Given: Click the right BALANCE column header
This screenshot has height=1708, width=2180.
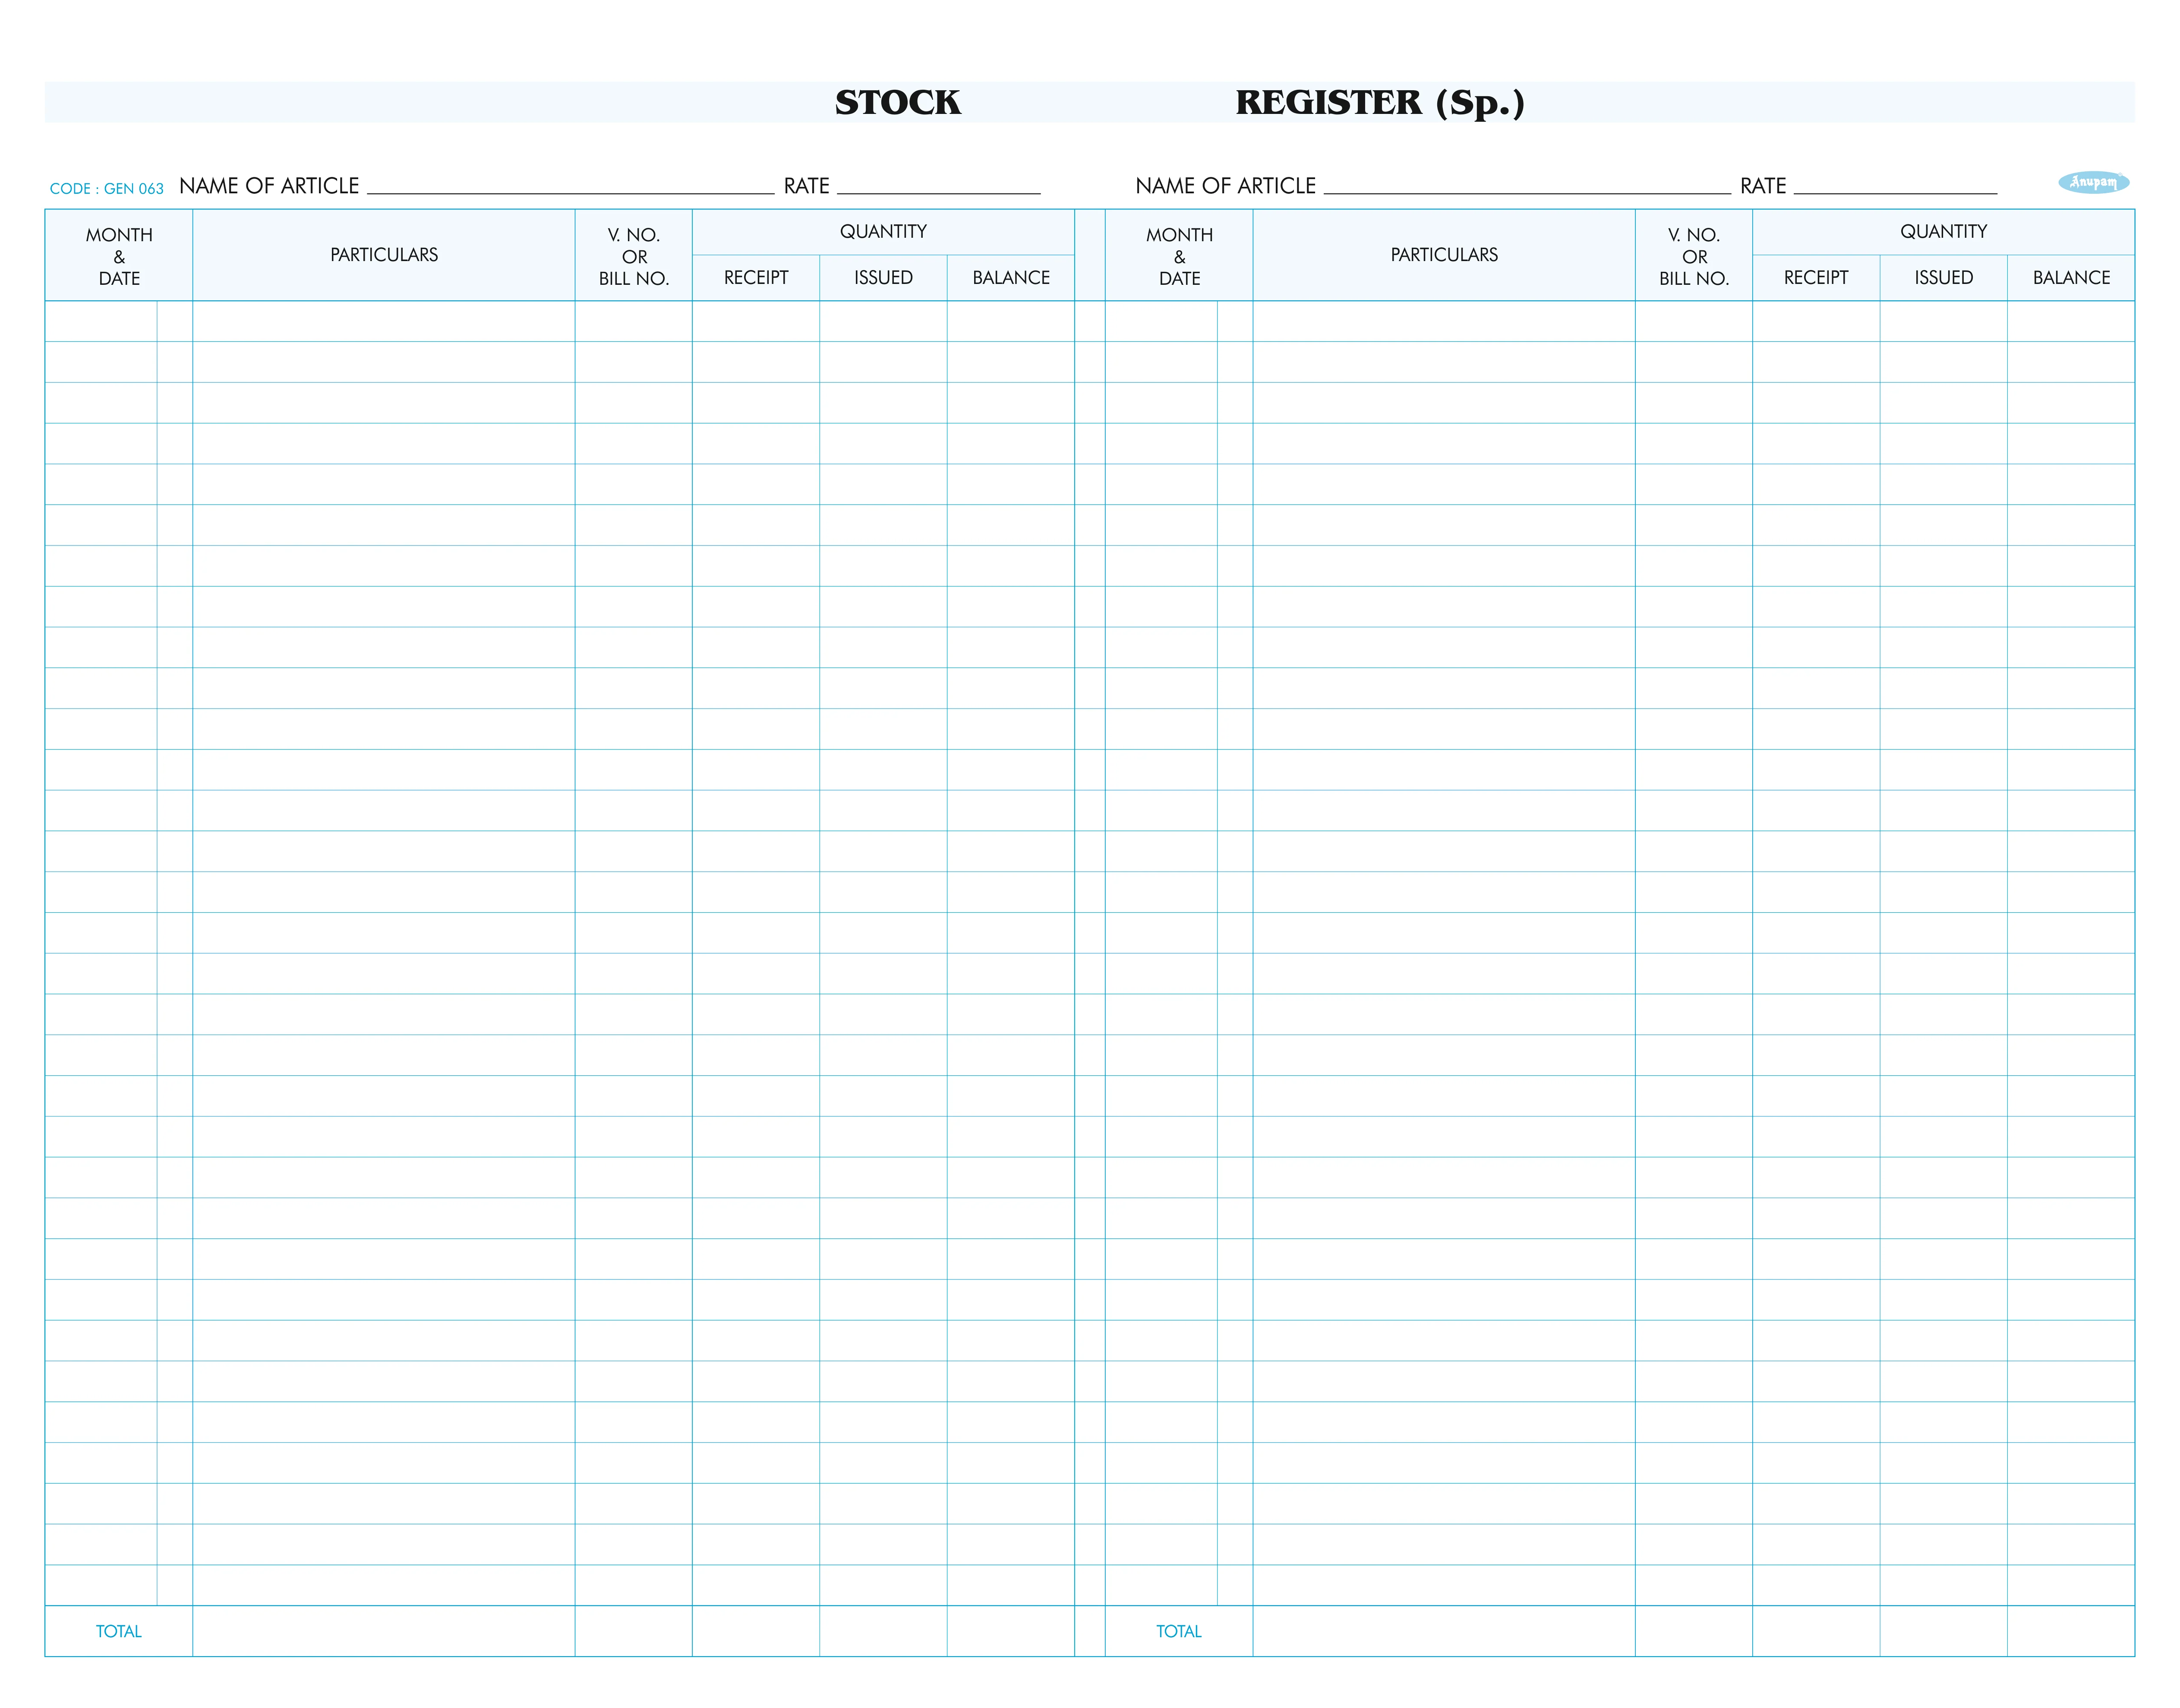Looking at the screenshot, I should tap(2071, 278).
